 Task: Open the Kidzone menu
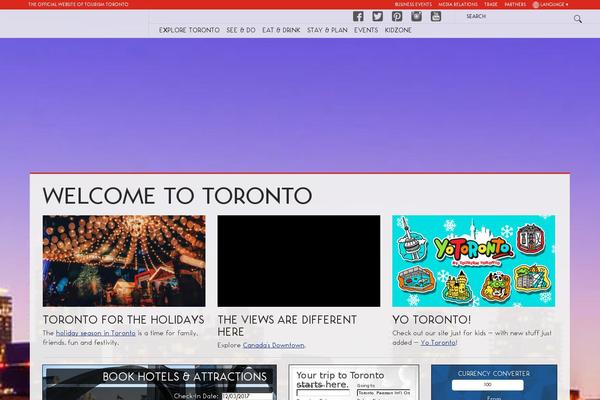398,30
